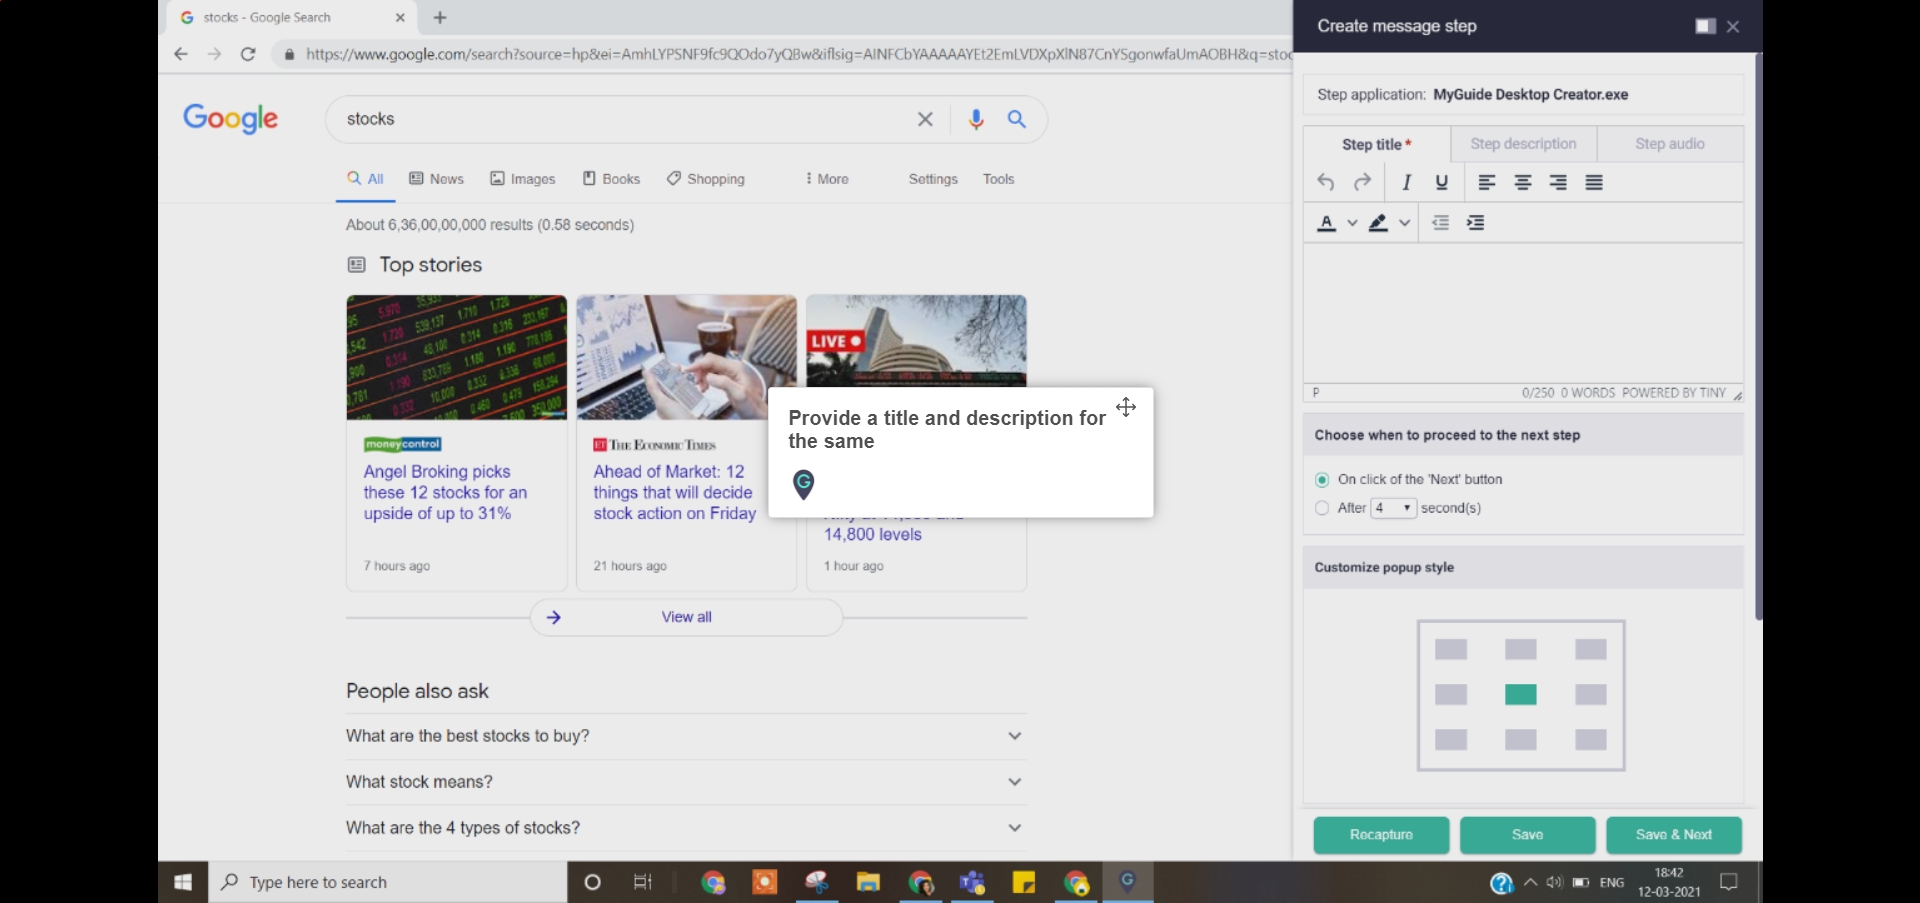1920x903 pixels.
Task: Open Google search Tools
Action: [x=998, y=179]
